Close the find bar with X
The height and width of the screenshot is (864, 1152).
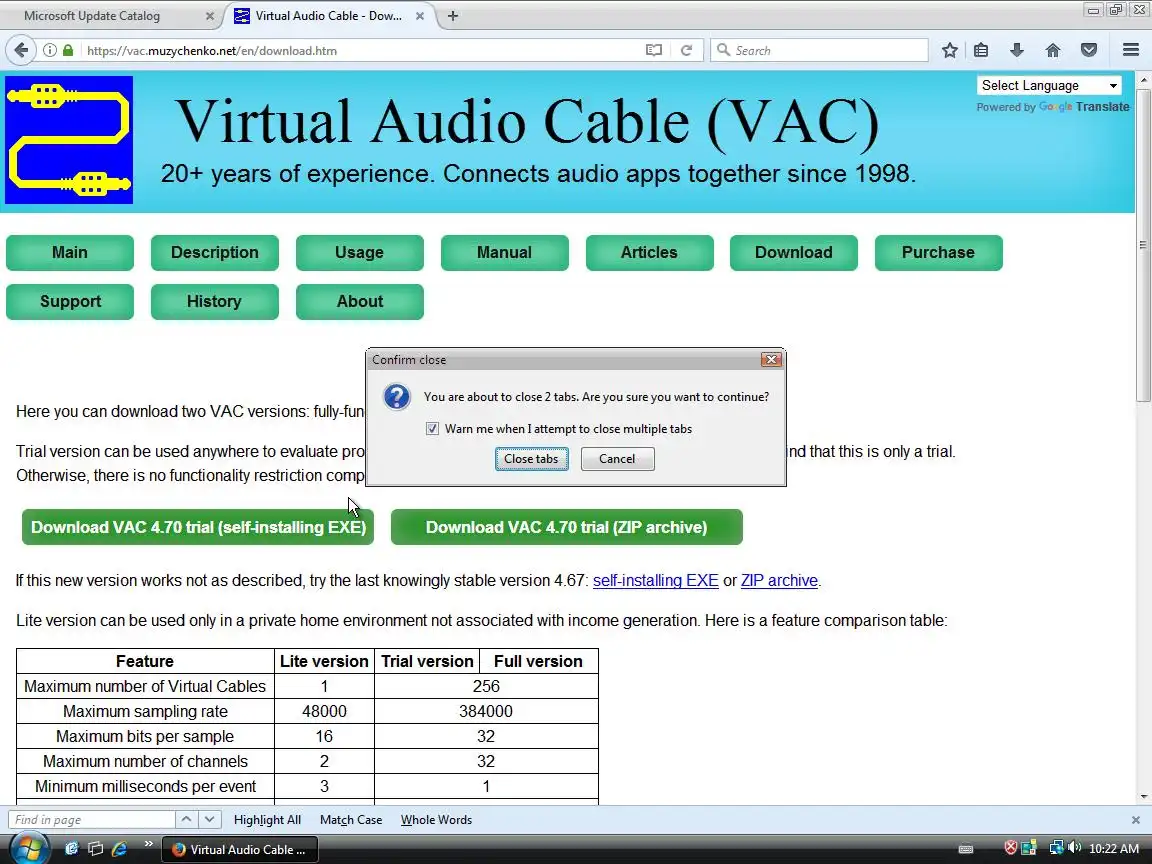point(1136,819)
